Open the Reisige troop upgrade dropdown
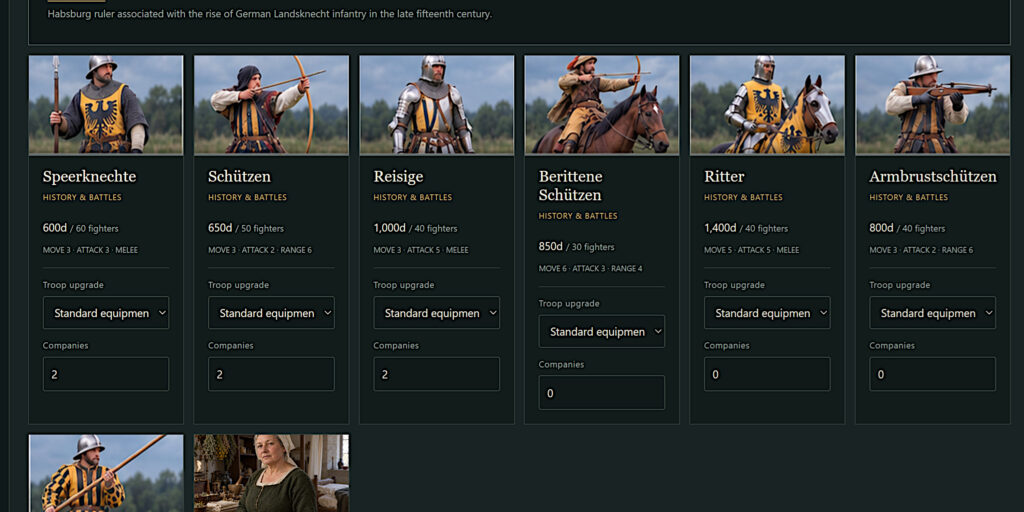 click(436, 313)
